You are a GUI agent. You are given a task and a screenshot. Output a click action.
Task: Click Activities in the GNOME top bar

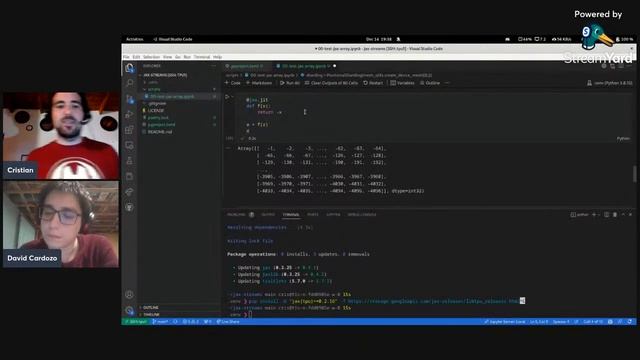(134, 39)
